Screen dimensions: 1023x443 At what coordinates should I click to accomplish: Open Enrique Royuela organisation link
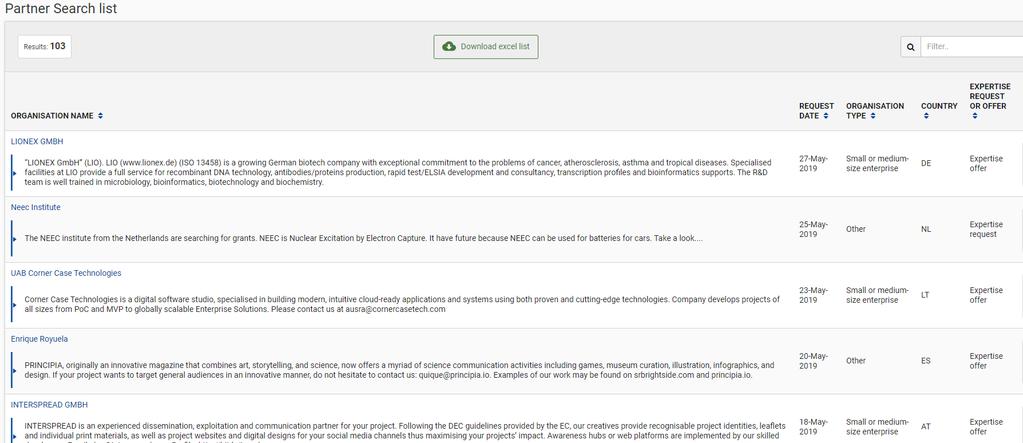[39, 339]
